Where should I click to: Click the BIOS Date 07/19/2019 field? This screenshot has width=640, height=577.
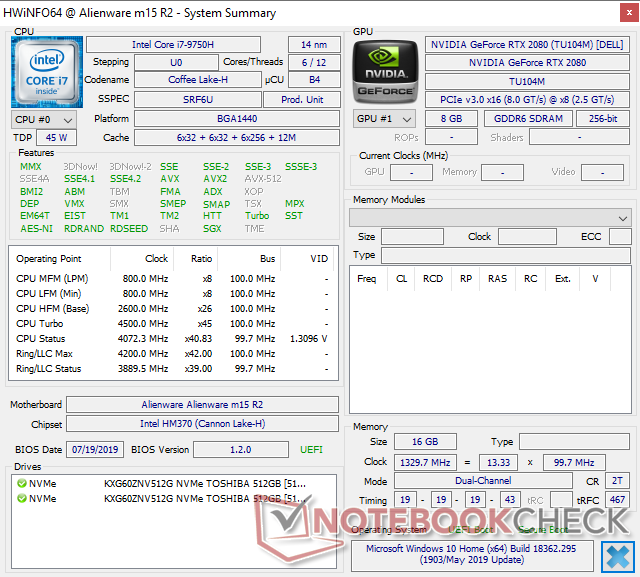(x=95, y=450)
